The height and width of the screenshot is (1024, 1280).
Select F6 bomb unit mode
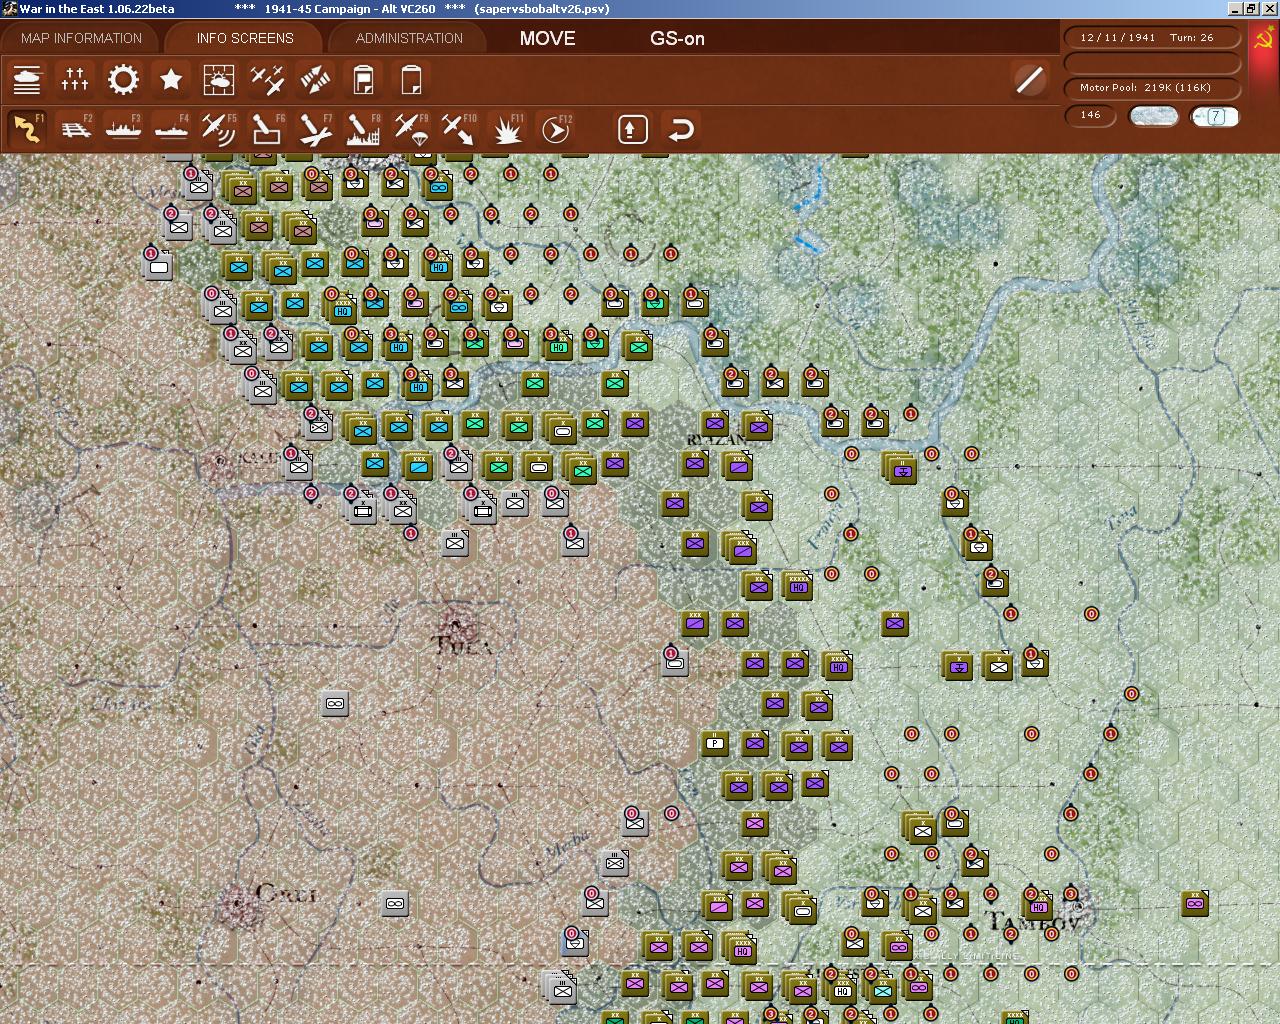pos(267,129)
